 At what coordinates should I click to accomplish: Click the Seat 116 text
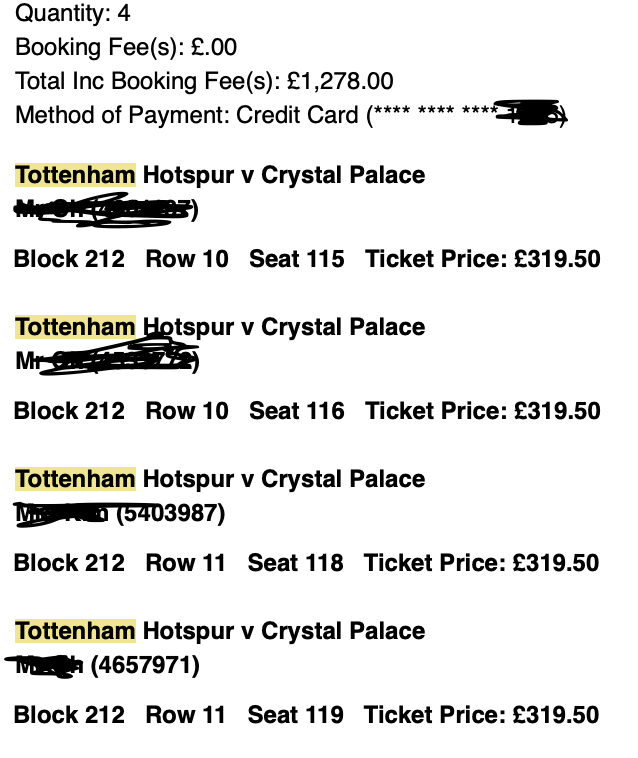point(296,411)
